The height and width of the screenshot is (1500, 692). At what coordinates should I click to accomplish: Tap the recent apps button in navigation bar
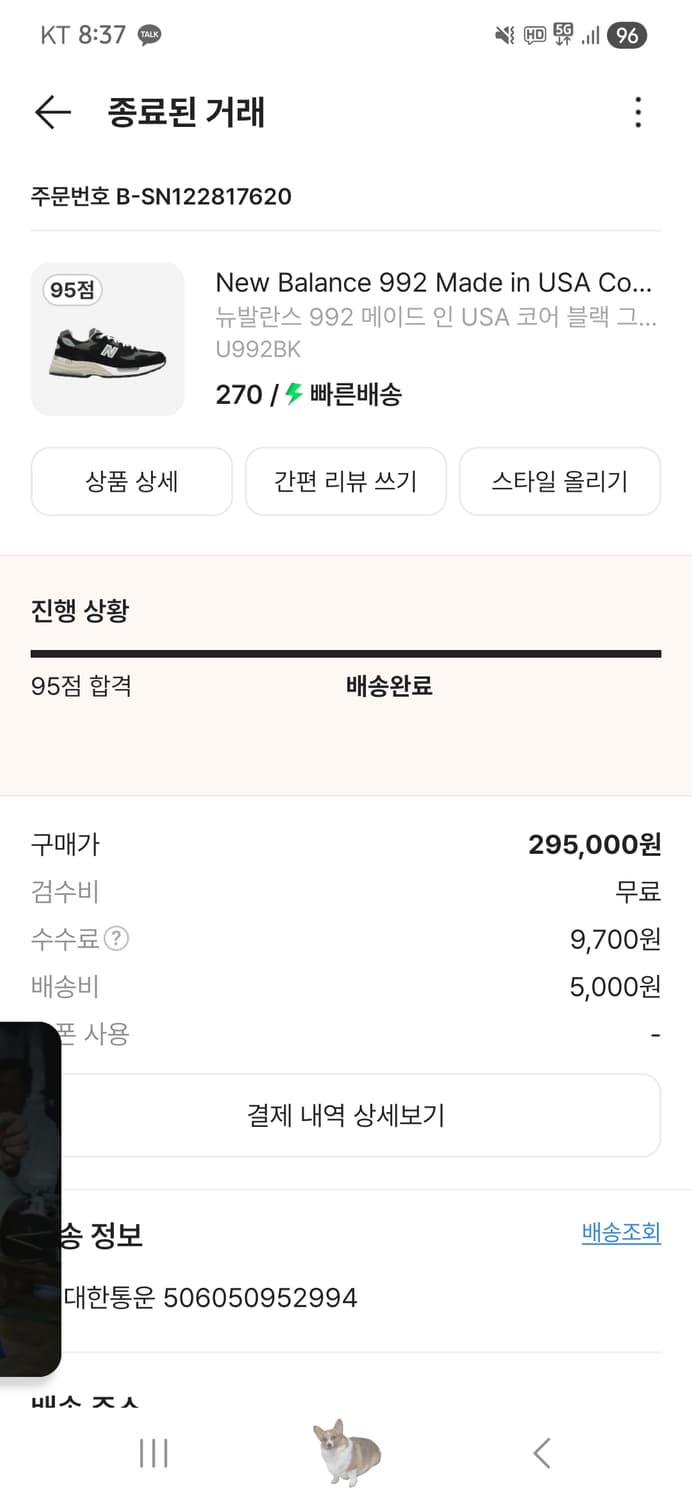[152, 1453]
